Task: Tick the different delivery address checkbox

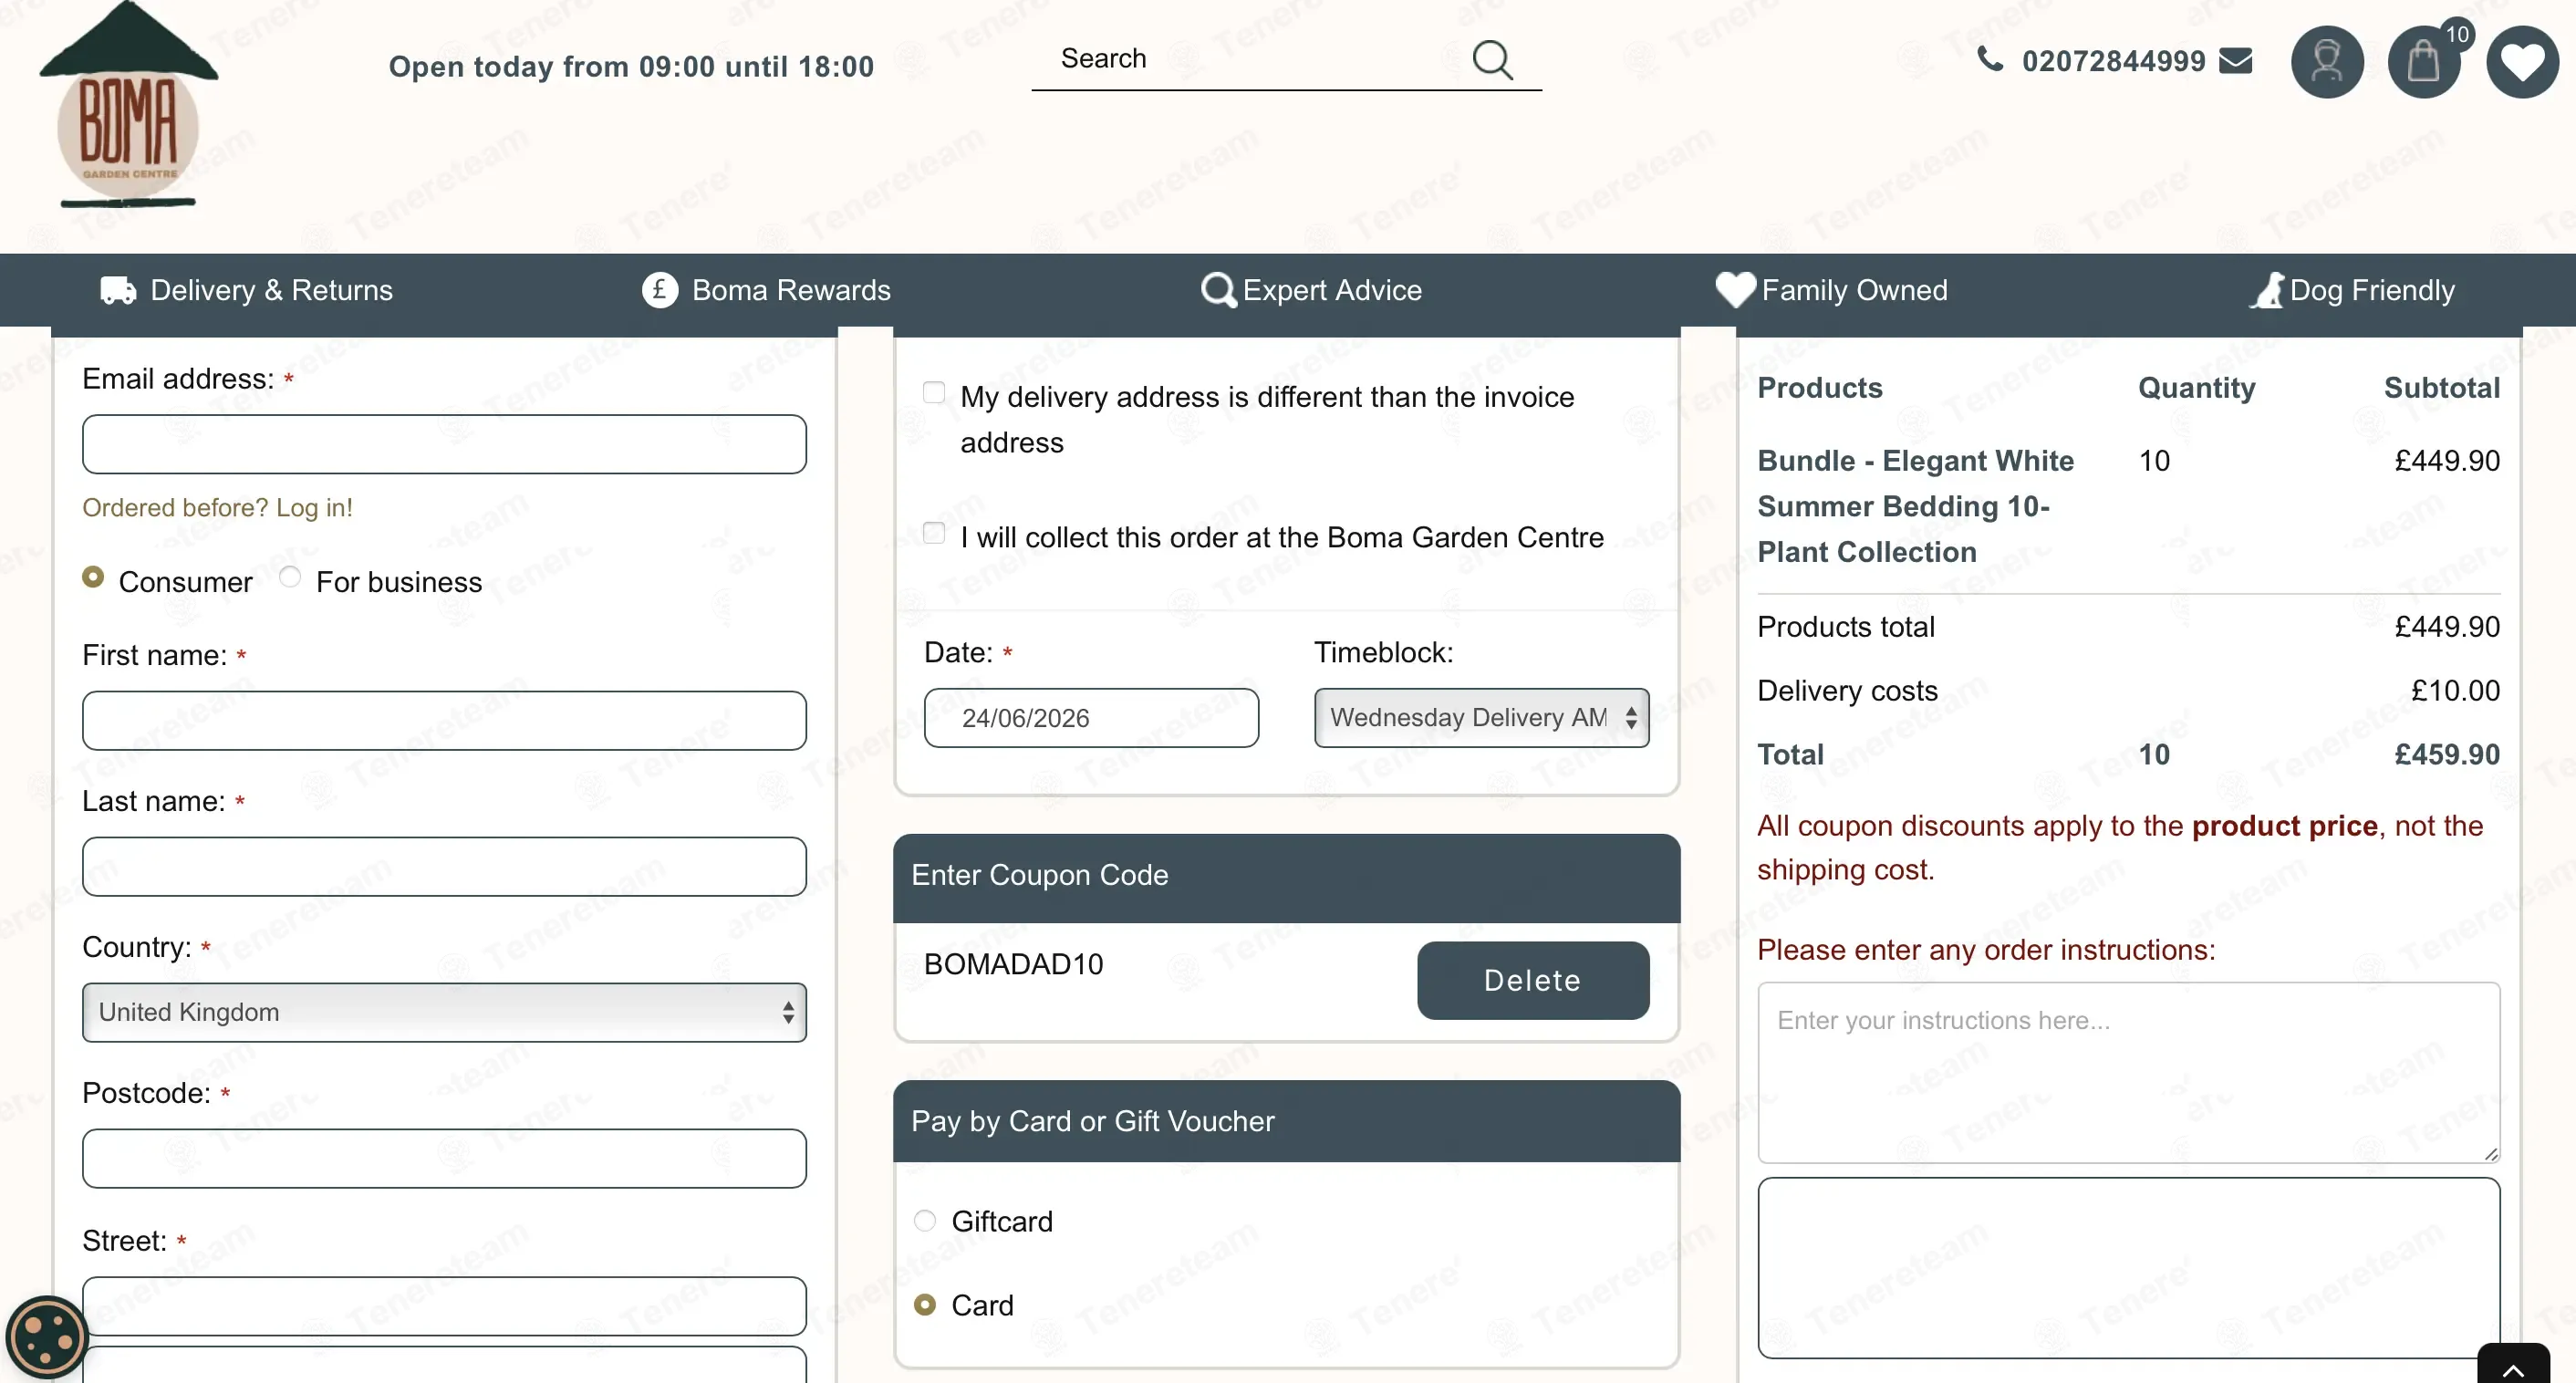Action: [x=934, y=392]
